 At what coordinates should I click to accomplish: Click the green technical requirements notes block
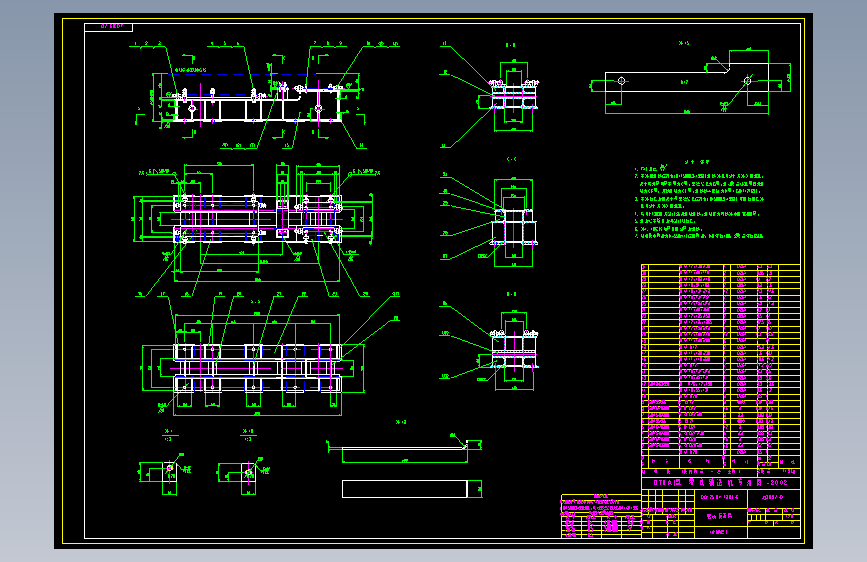[699, 200]
